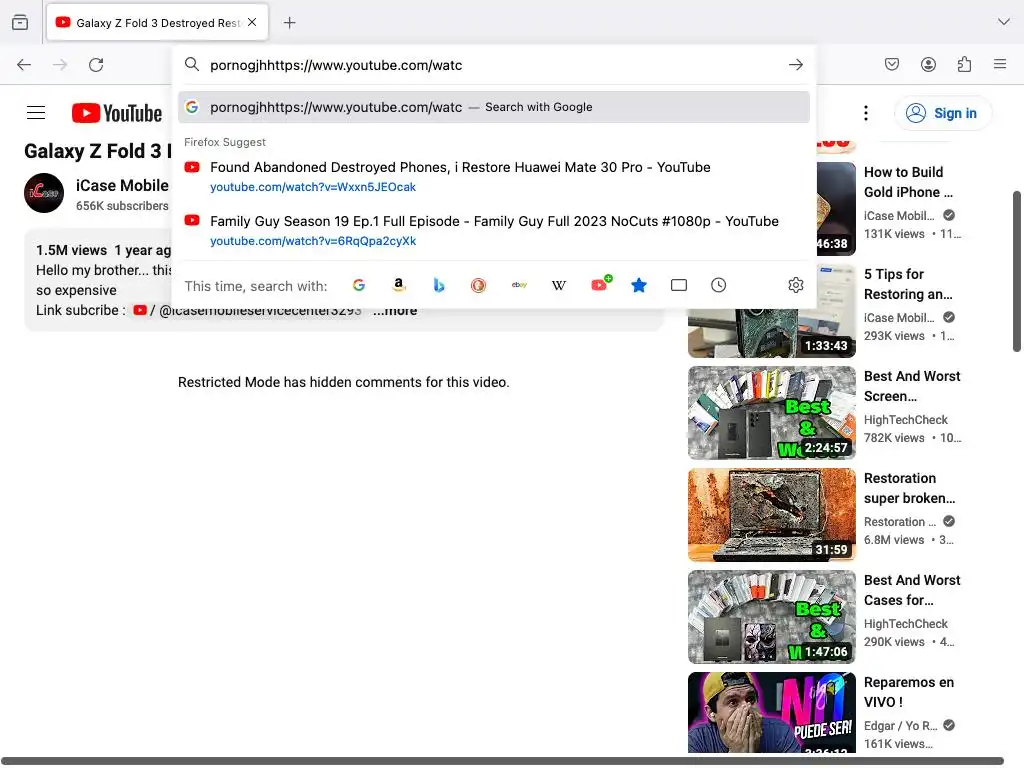
Task: Search bookmarks with the star icon
Action: (639, 285)
